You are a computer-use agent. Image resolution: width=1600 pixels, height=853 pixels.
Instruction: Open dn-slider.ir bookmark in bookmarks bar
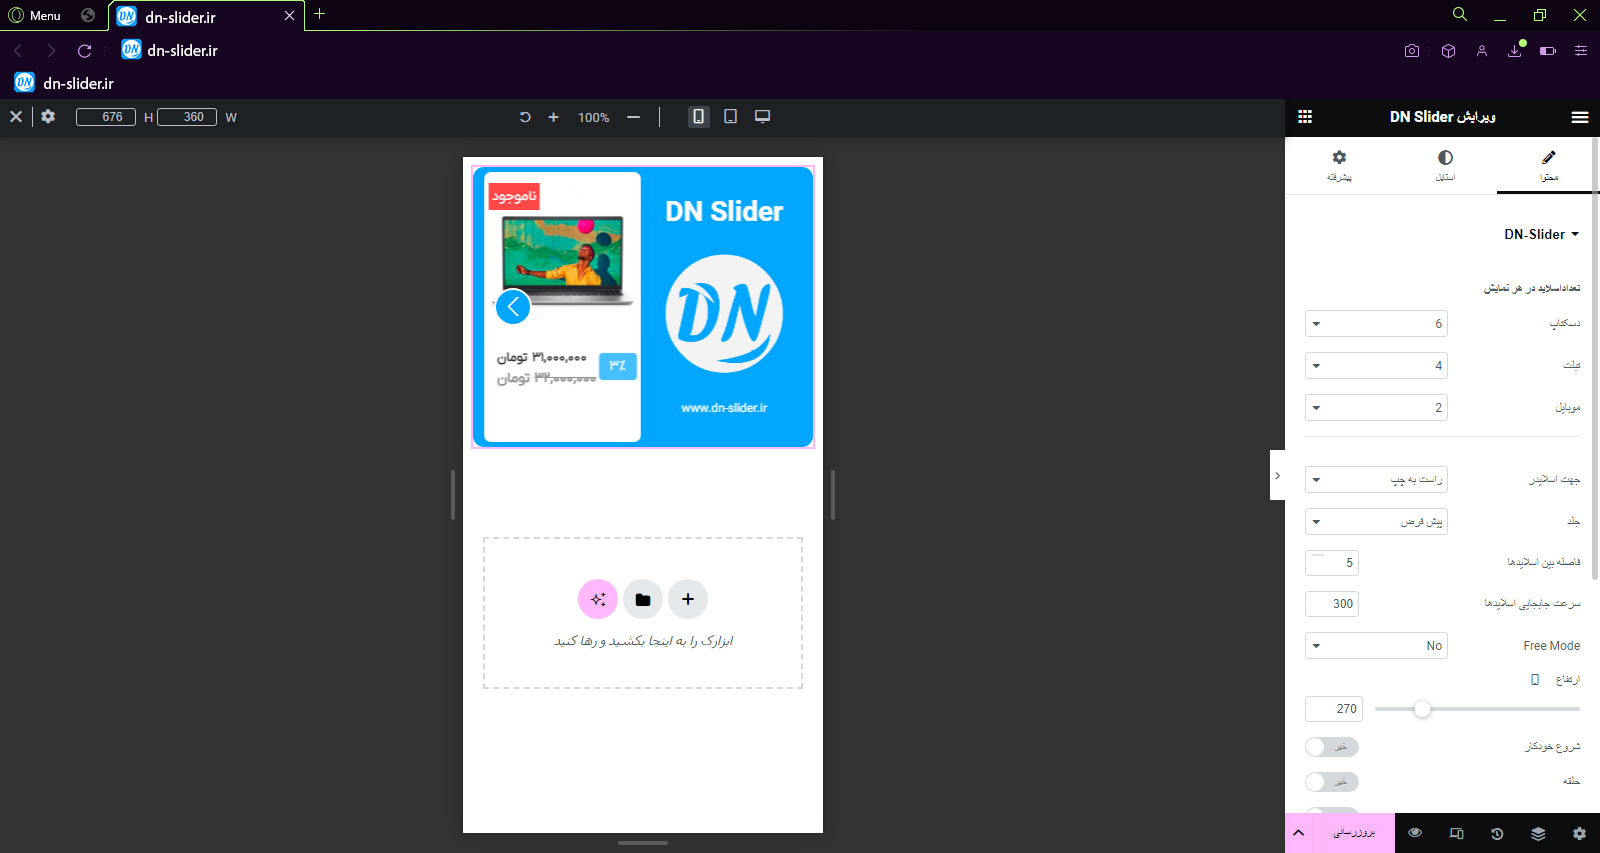point(64,83)
